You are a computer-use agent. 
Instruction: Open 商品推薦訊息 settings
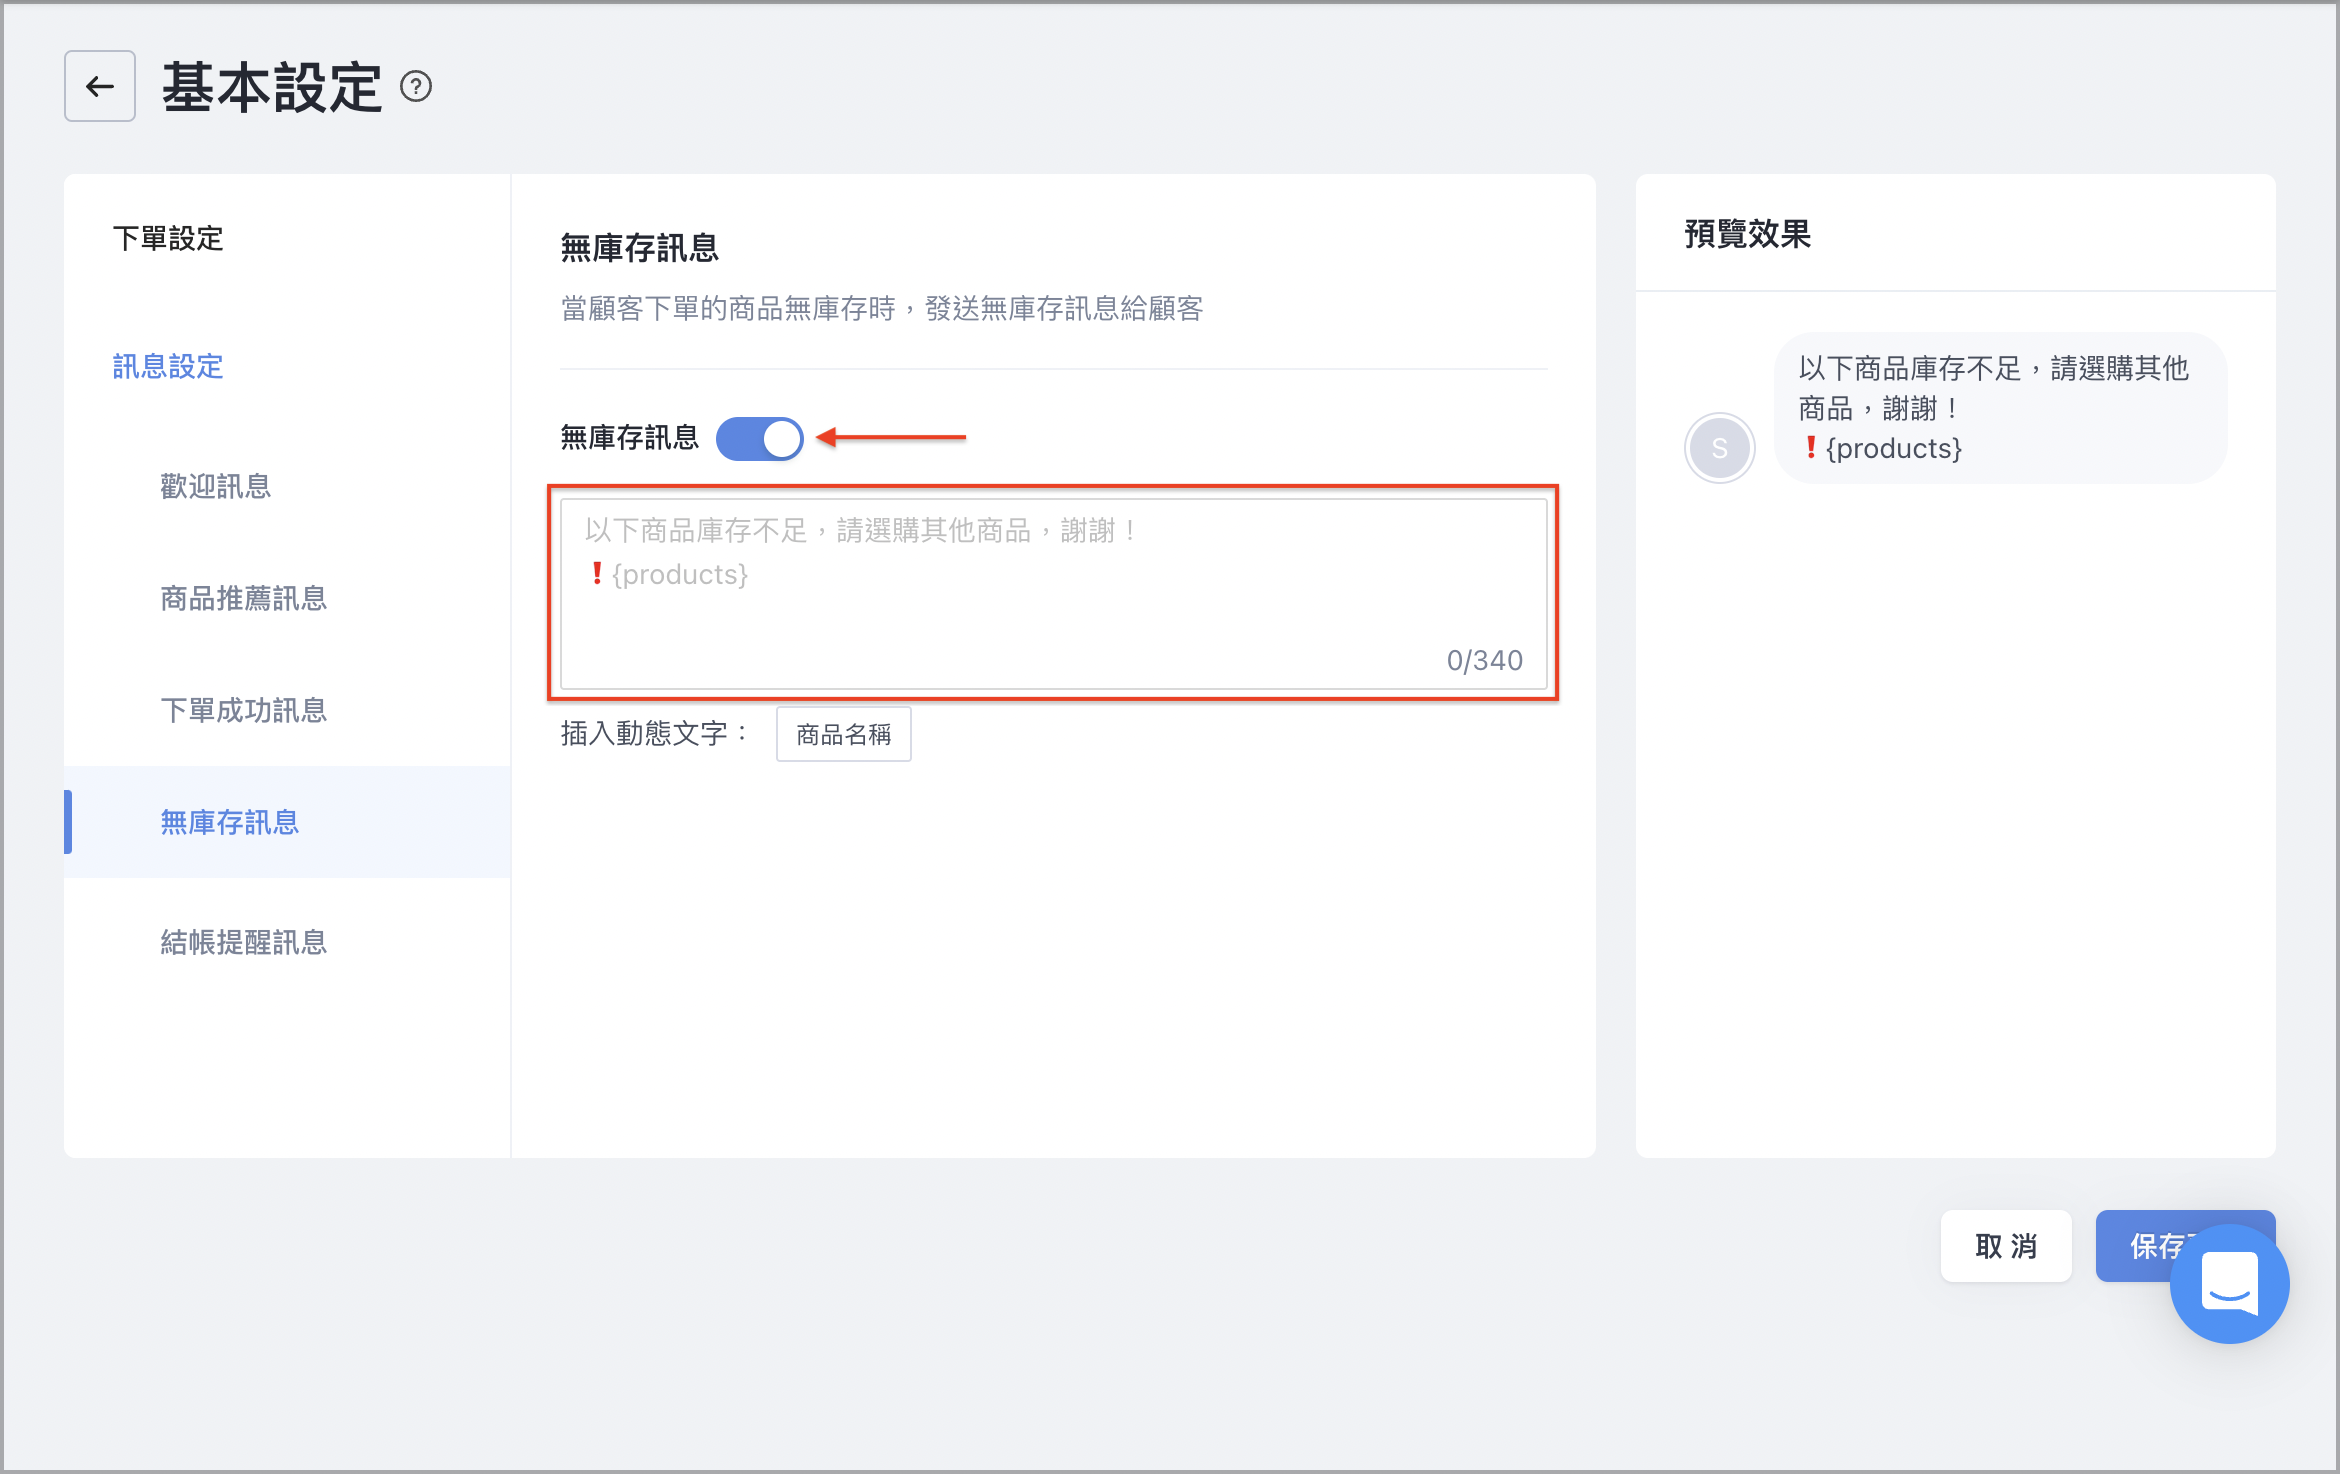click(x=244, y=599)
